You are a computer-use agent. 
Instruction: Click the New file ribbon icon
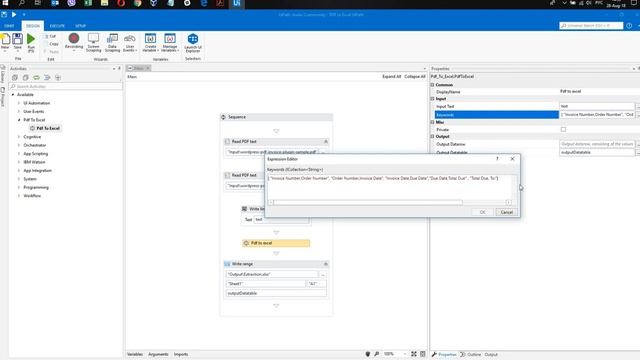(x=5, y=39)
